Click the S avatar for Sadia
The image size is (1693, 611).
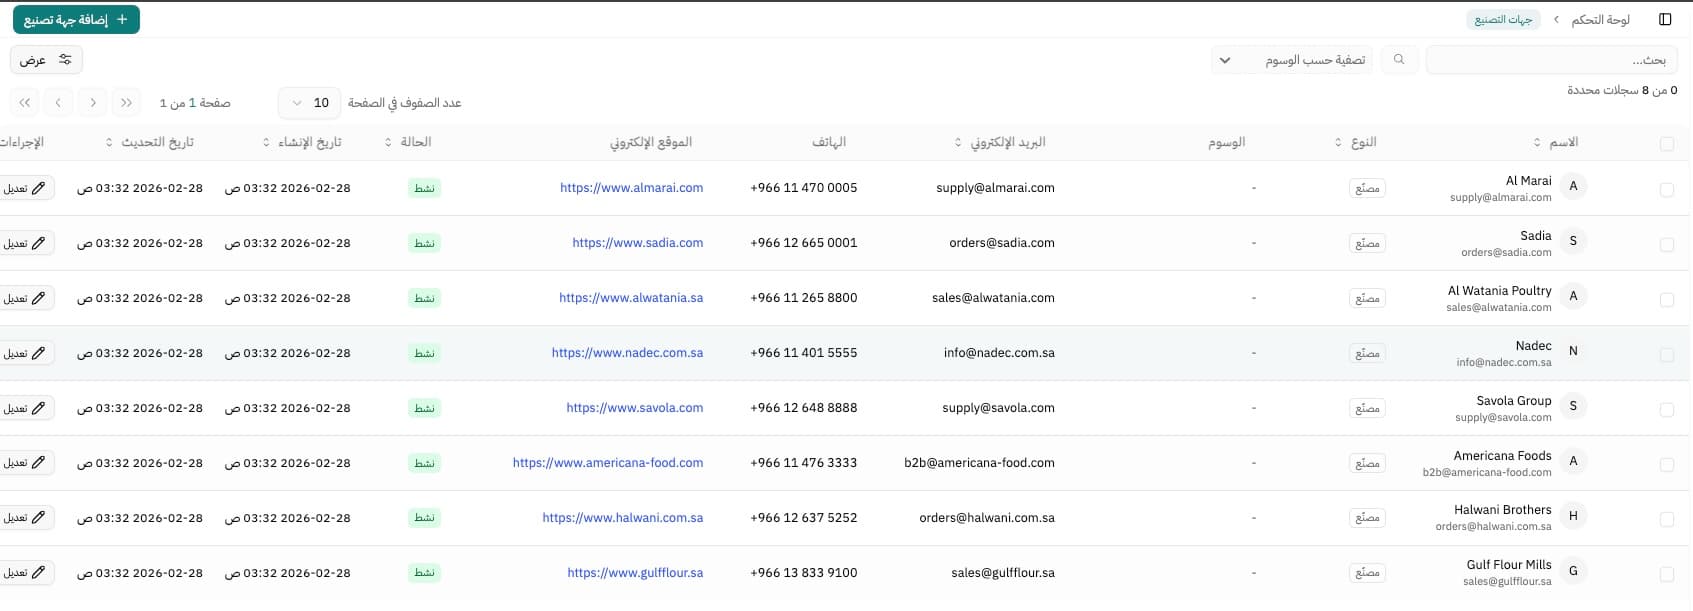[1573, 241]
